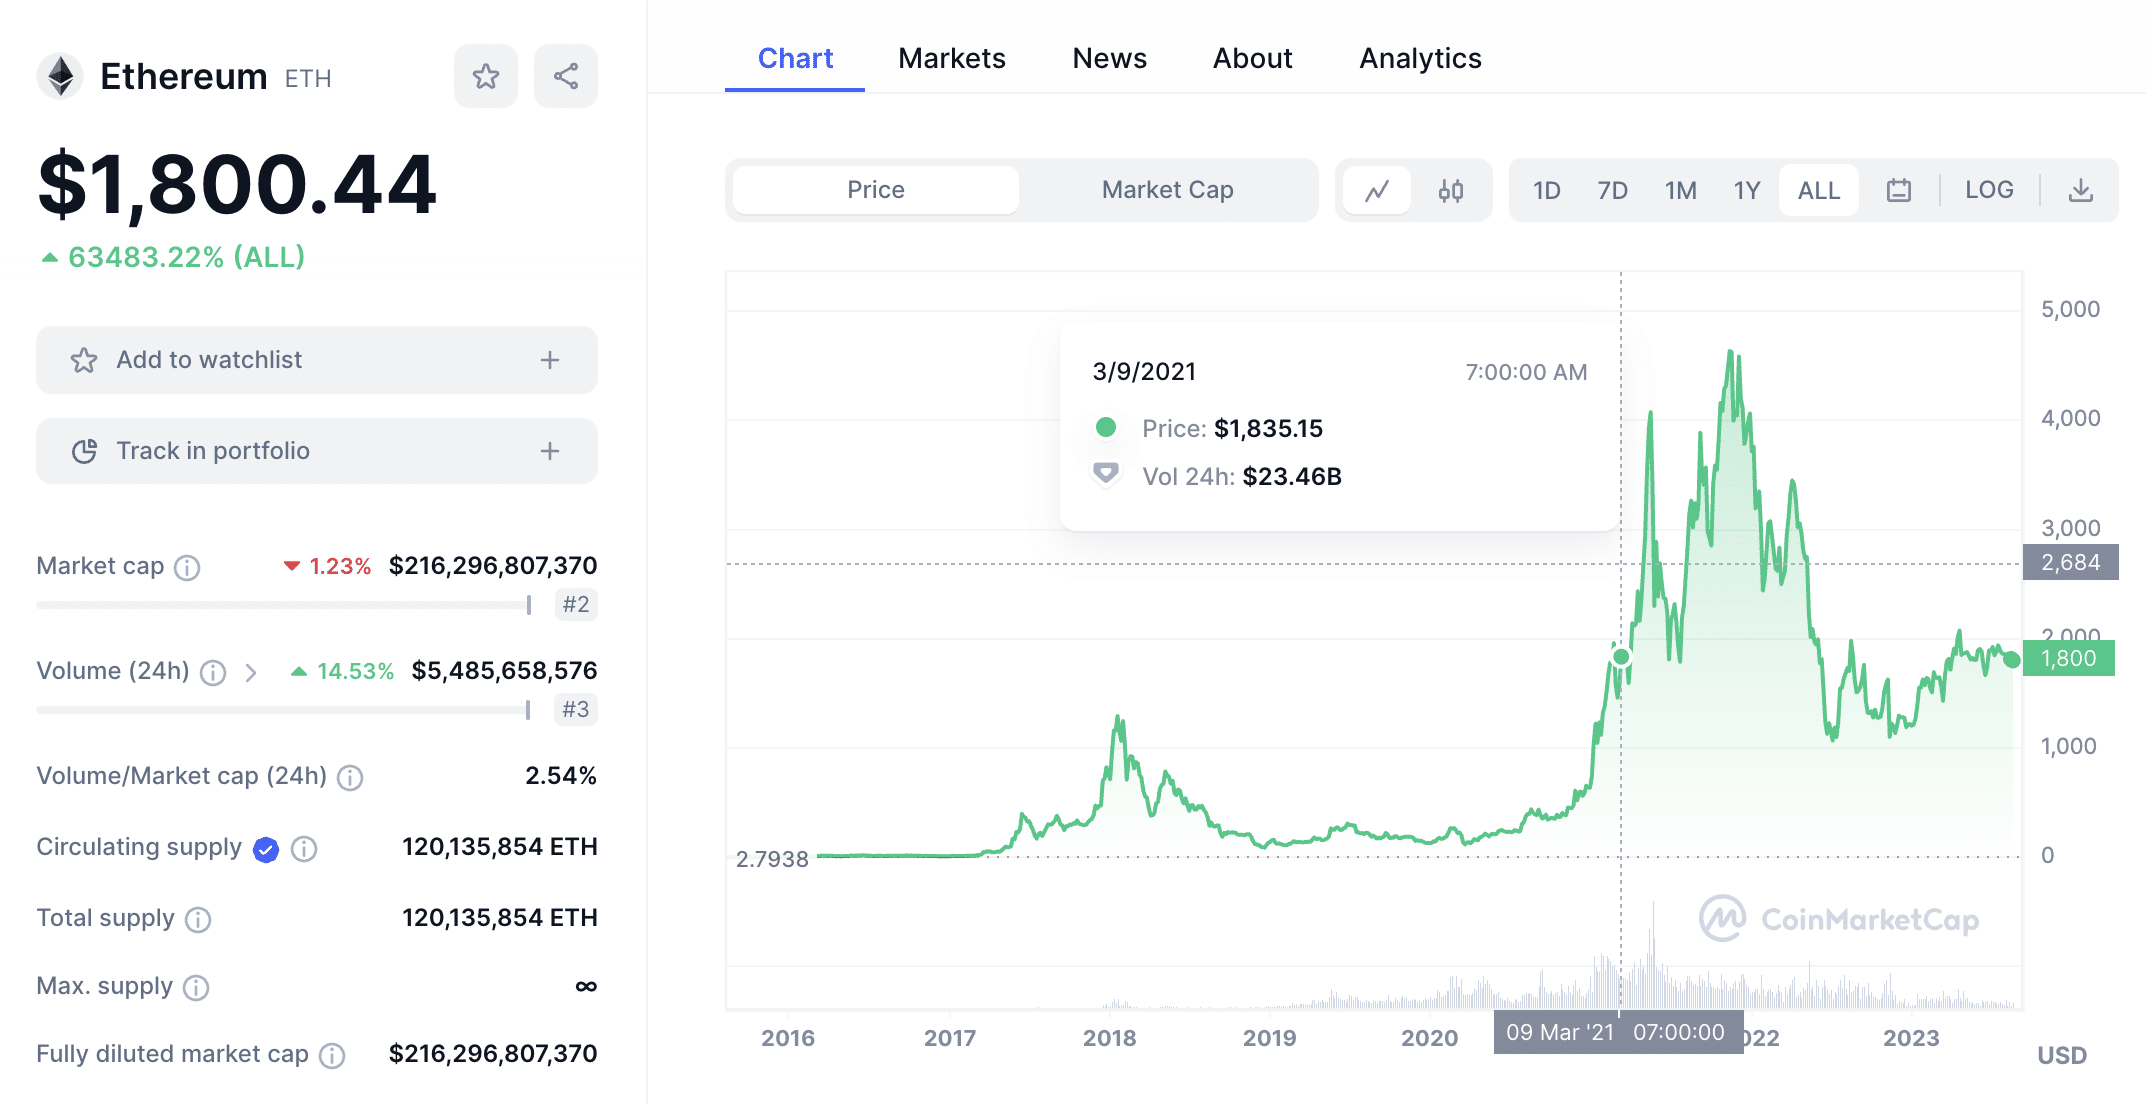This screenshot has width=2146, height=1104.
Task: Set chart range to 1D
Action: coord(1547,190)
